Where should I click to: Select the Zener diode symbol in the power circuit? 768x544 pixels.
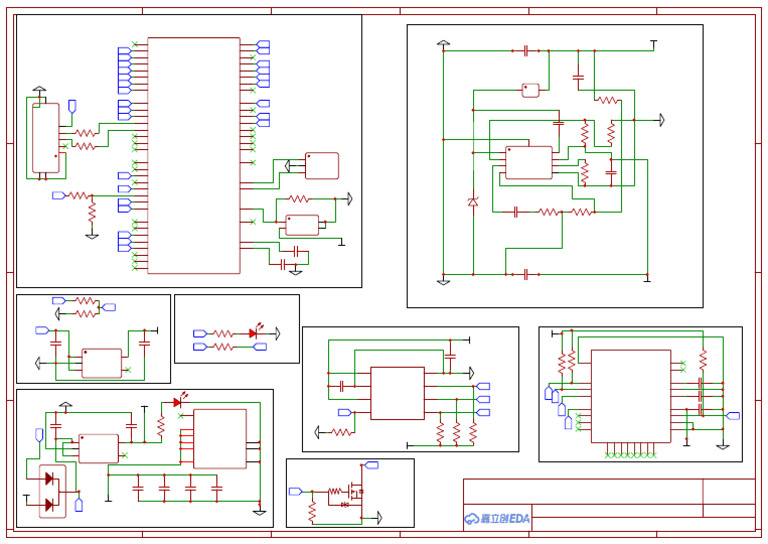(x=473, y=201)
